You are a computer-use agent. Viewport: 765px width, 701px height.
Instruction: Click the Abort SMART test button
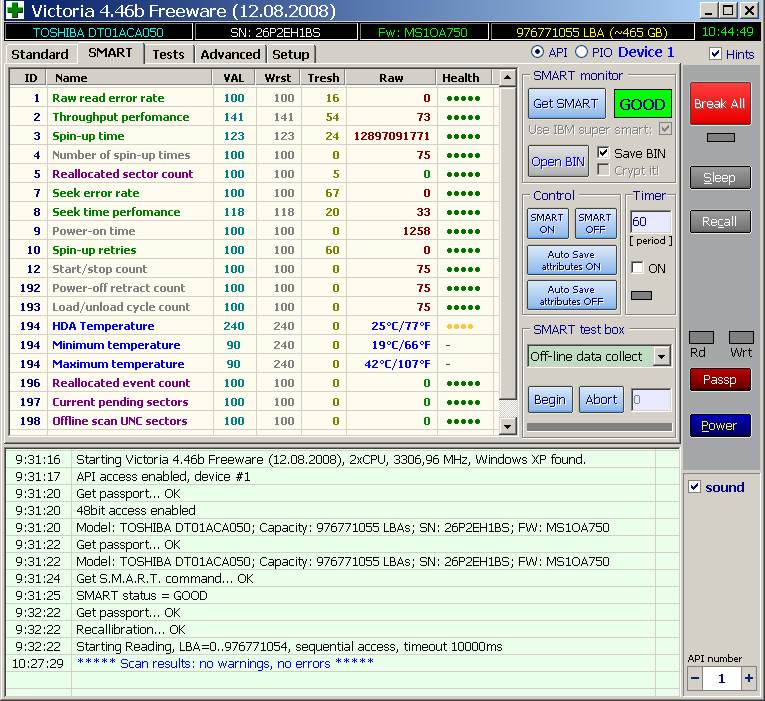point(602,400)
